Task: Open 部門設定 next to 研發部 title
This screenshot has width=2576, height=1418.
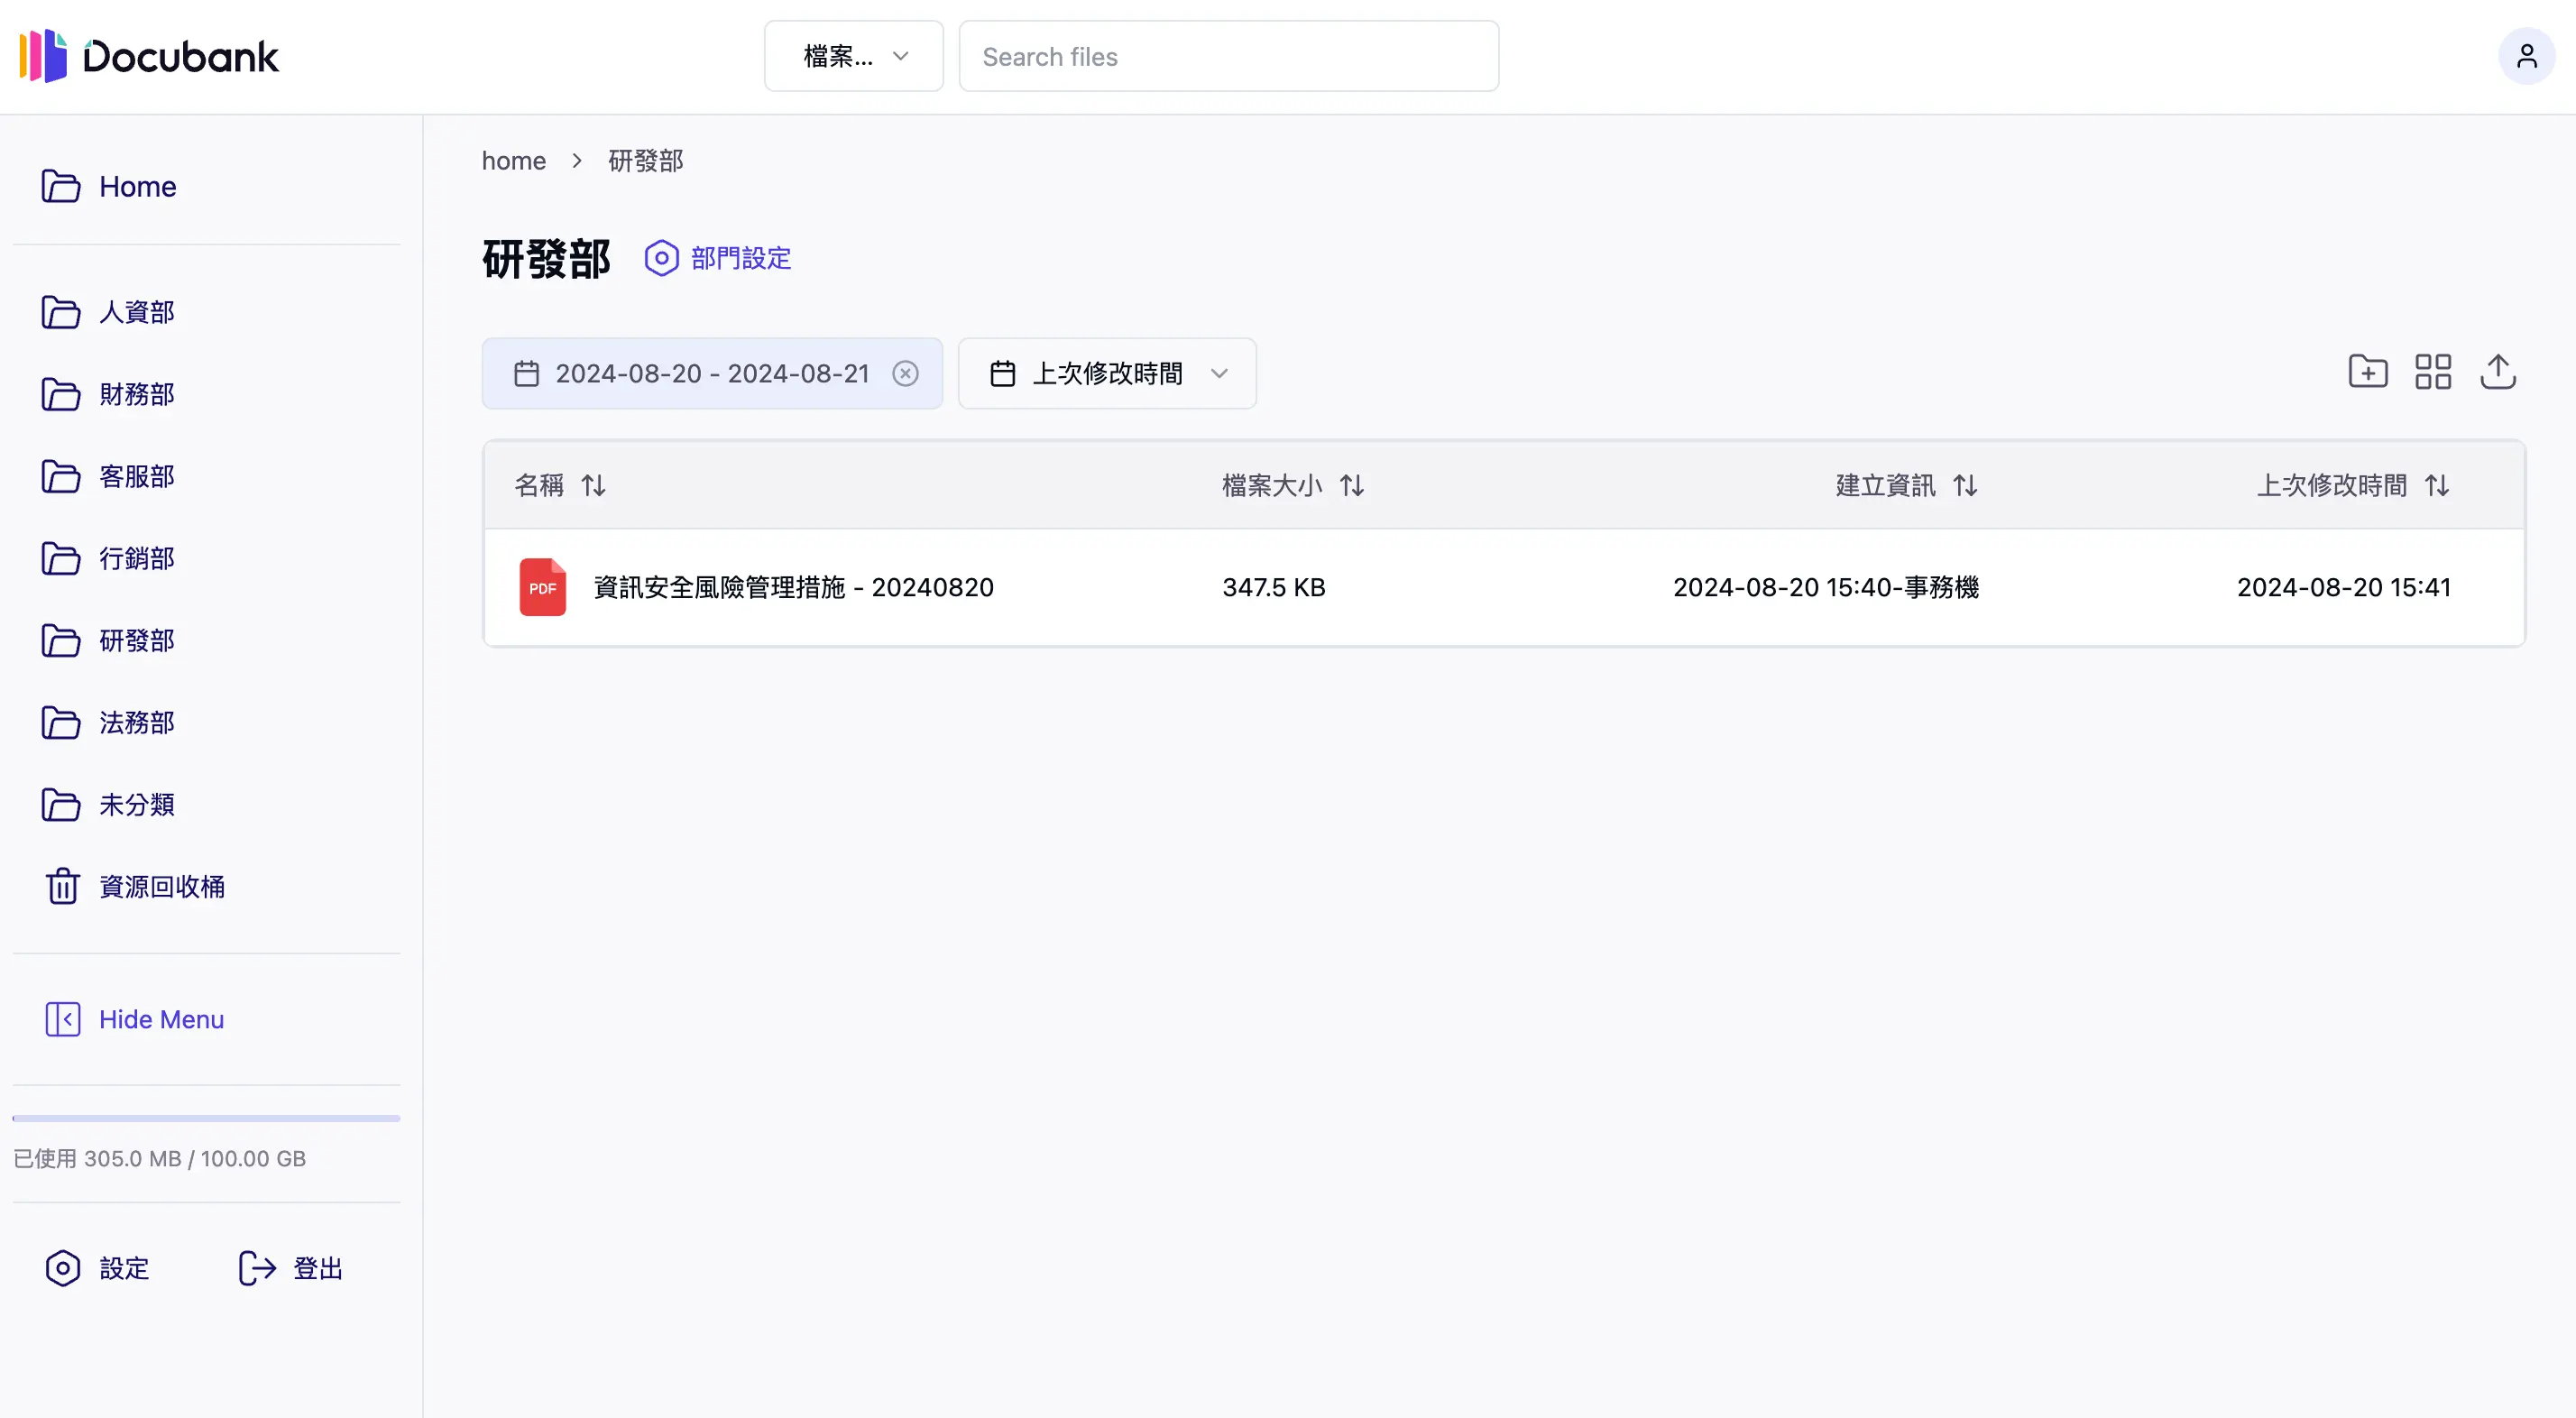Action: click(717, 258)
